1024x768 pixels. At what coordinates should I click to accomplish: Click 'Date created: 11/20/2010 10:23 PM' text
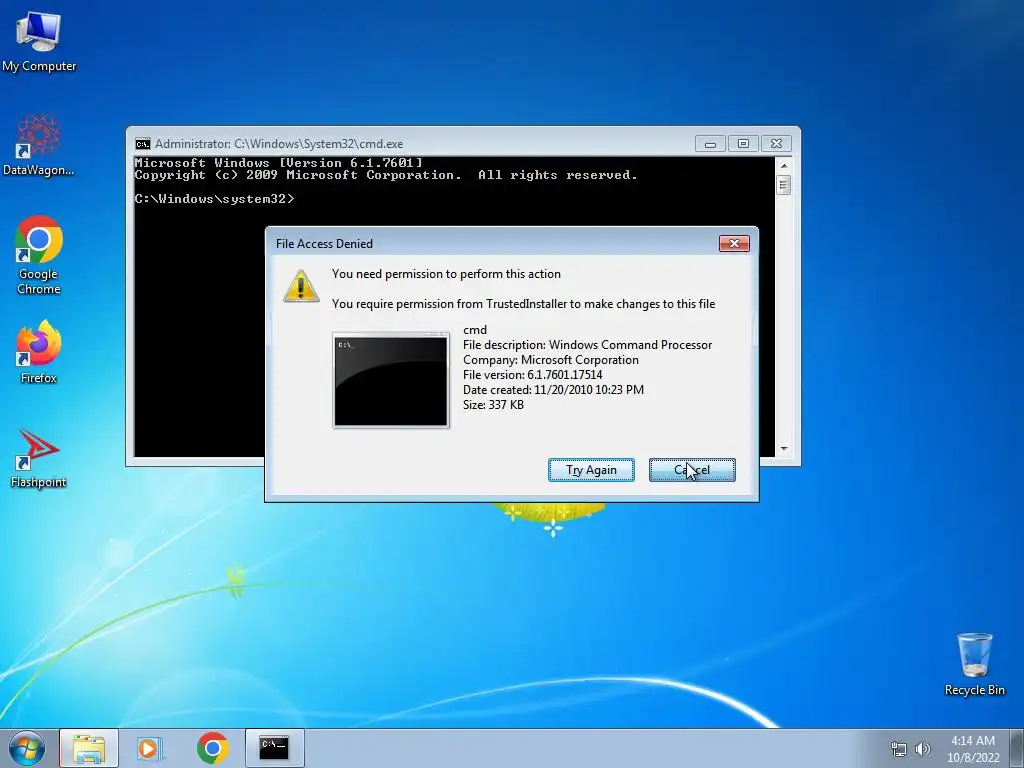pos(553,390)
